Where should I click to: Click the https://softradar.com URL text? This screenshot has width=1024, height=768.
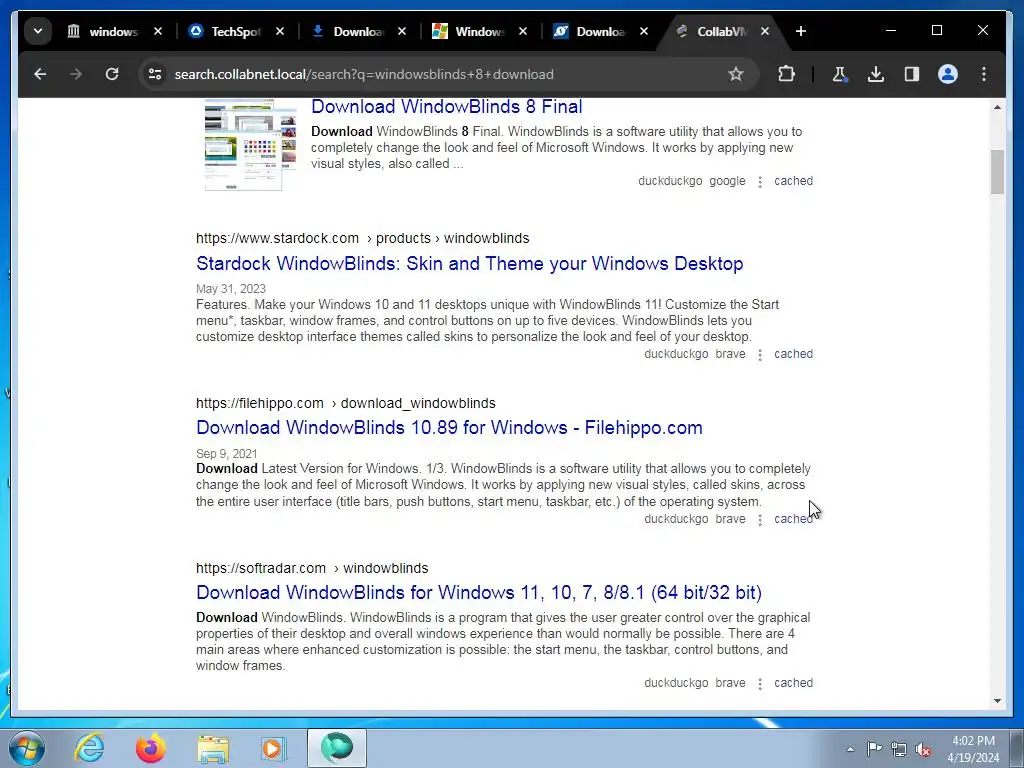(x=261, y=568)
